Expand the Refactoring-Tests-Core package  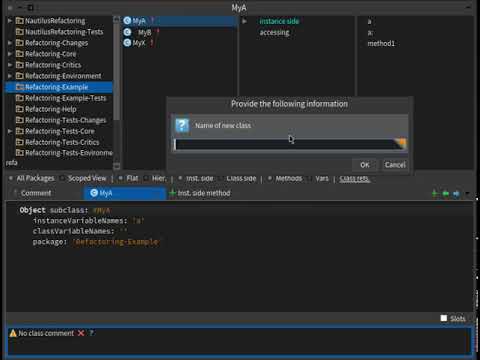click(10, 131)
